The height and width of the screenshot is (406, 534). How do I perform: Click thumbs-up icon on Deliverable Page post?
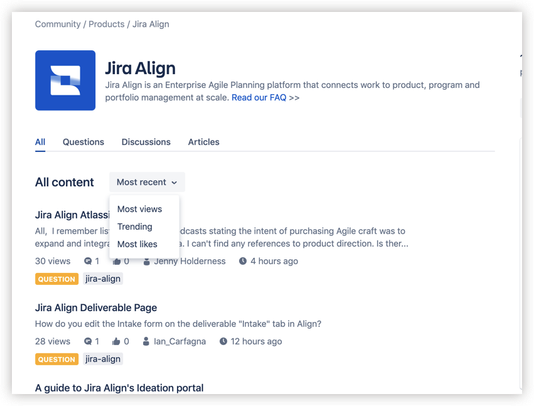pos(116,341)
